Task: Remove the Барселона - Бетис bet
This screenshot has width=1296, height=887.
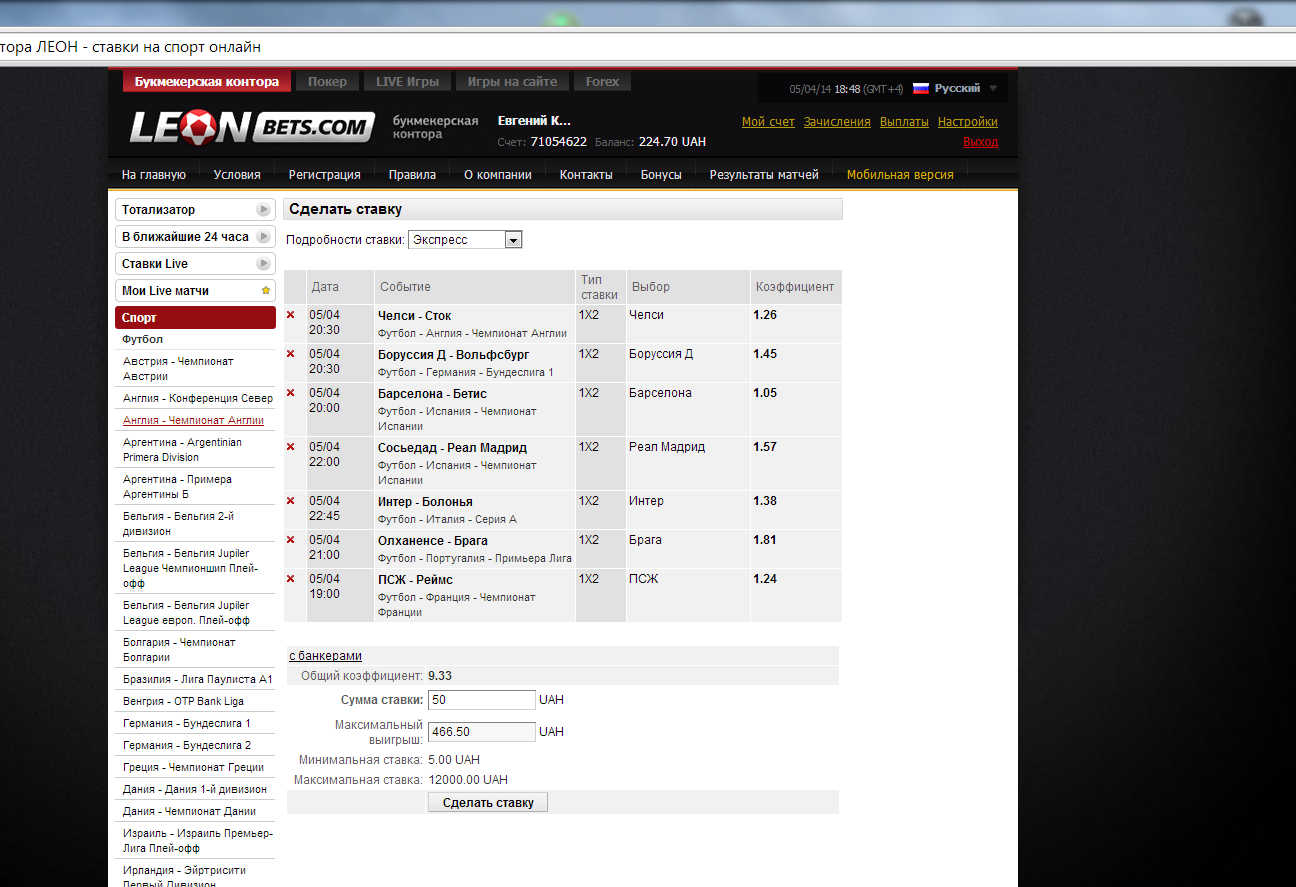Action: 291,393
